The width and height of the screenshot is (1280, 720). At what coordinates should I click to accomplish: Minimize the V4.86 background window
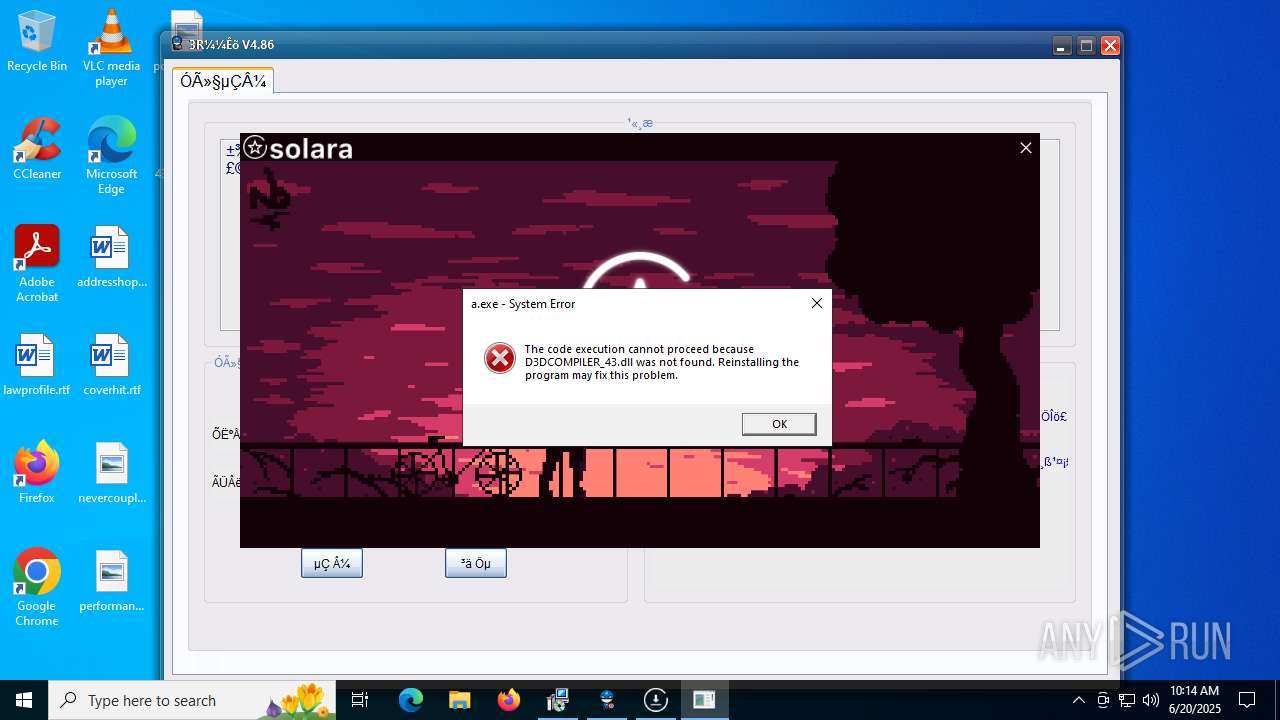tap(1062, 45)
